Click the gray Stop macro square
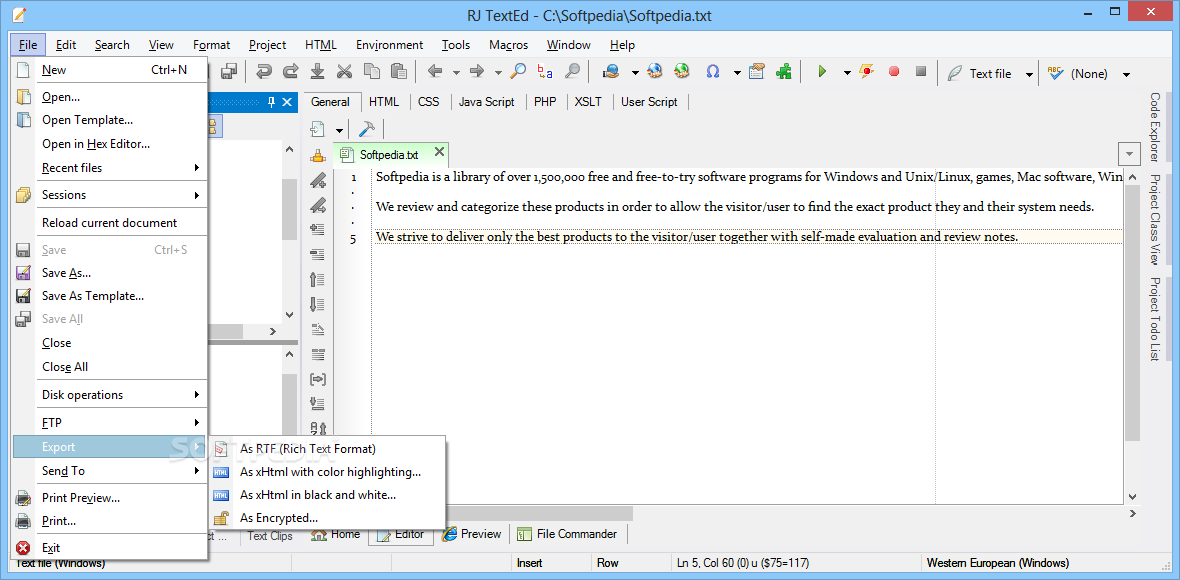 coord(920,72)
